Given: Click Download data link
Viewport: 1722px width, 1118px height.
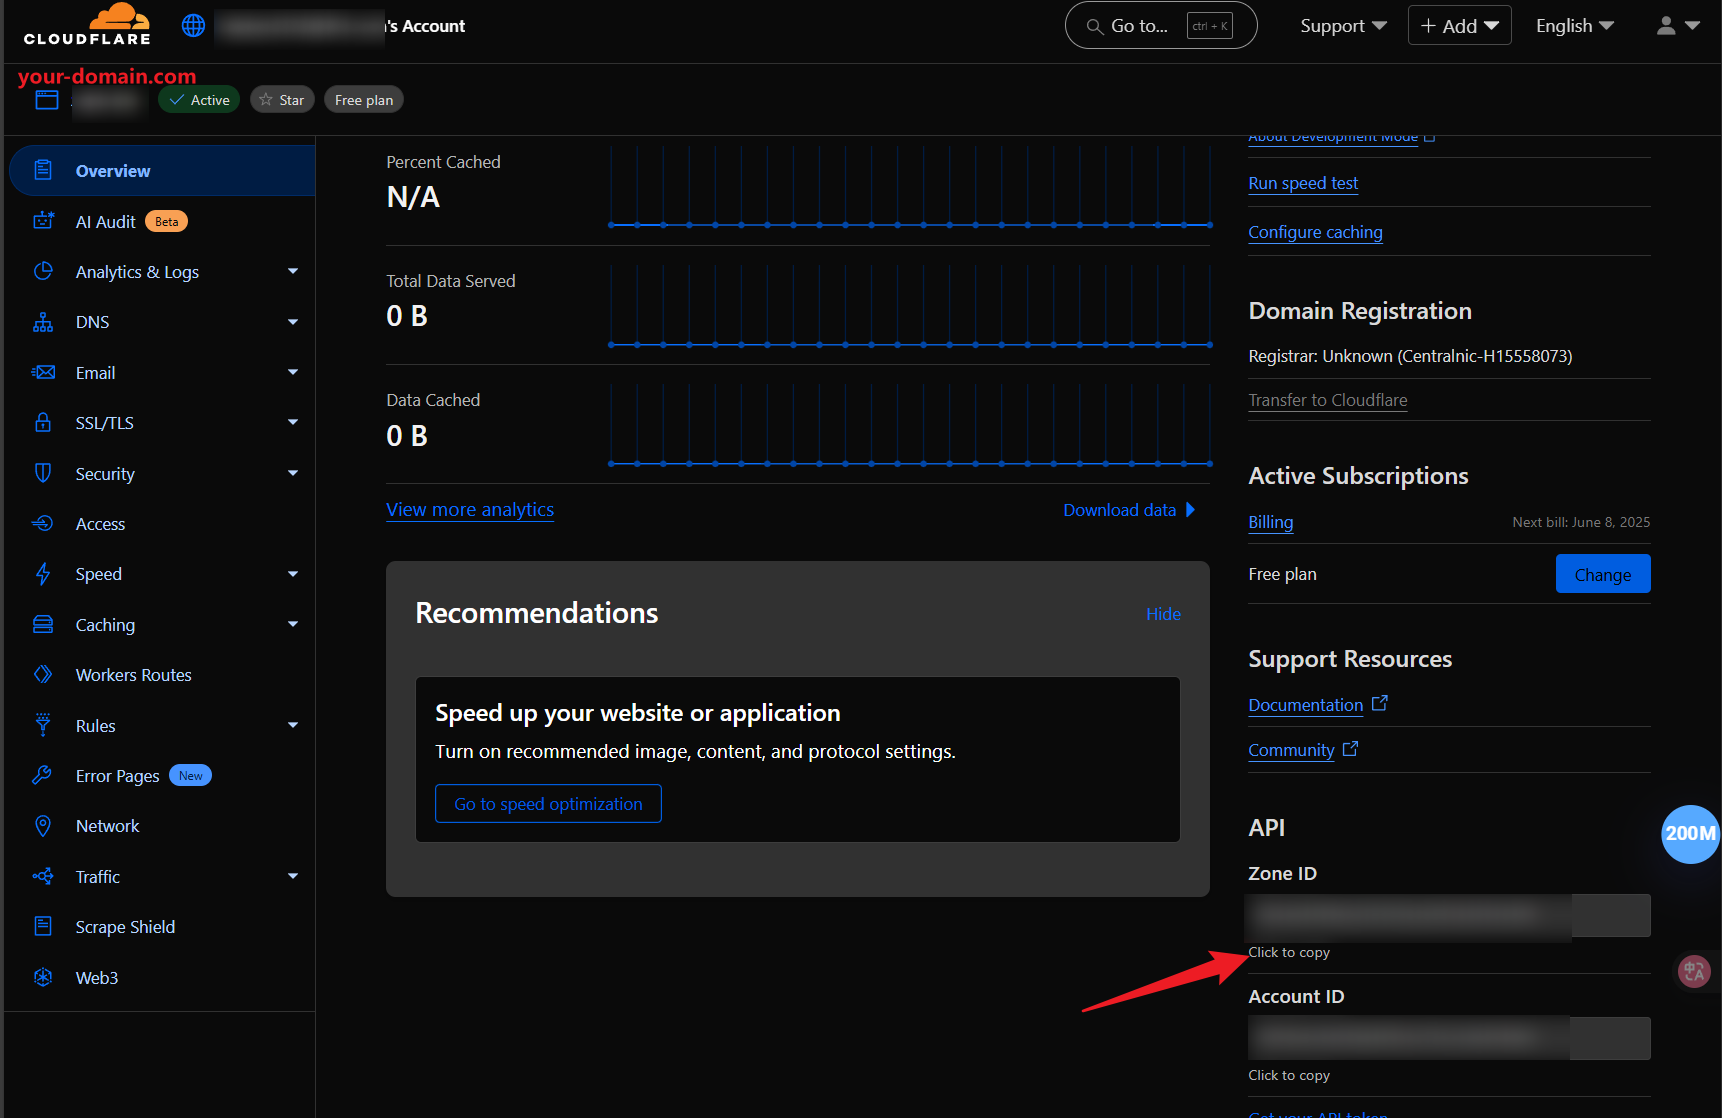Looking at the screenshot, I should point(1129,510).
